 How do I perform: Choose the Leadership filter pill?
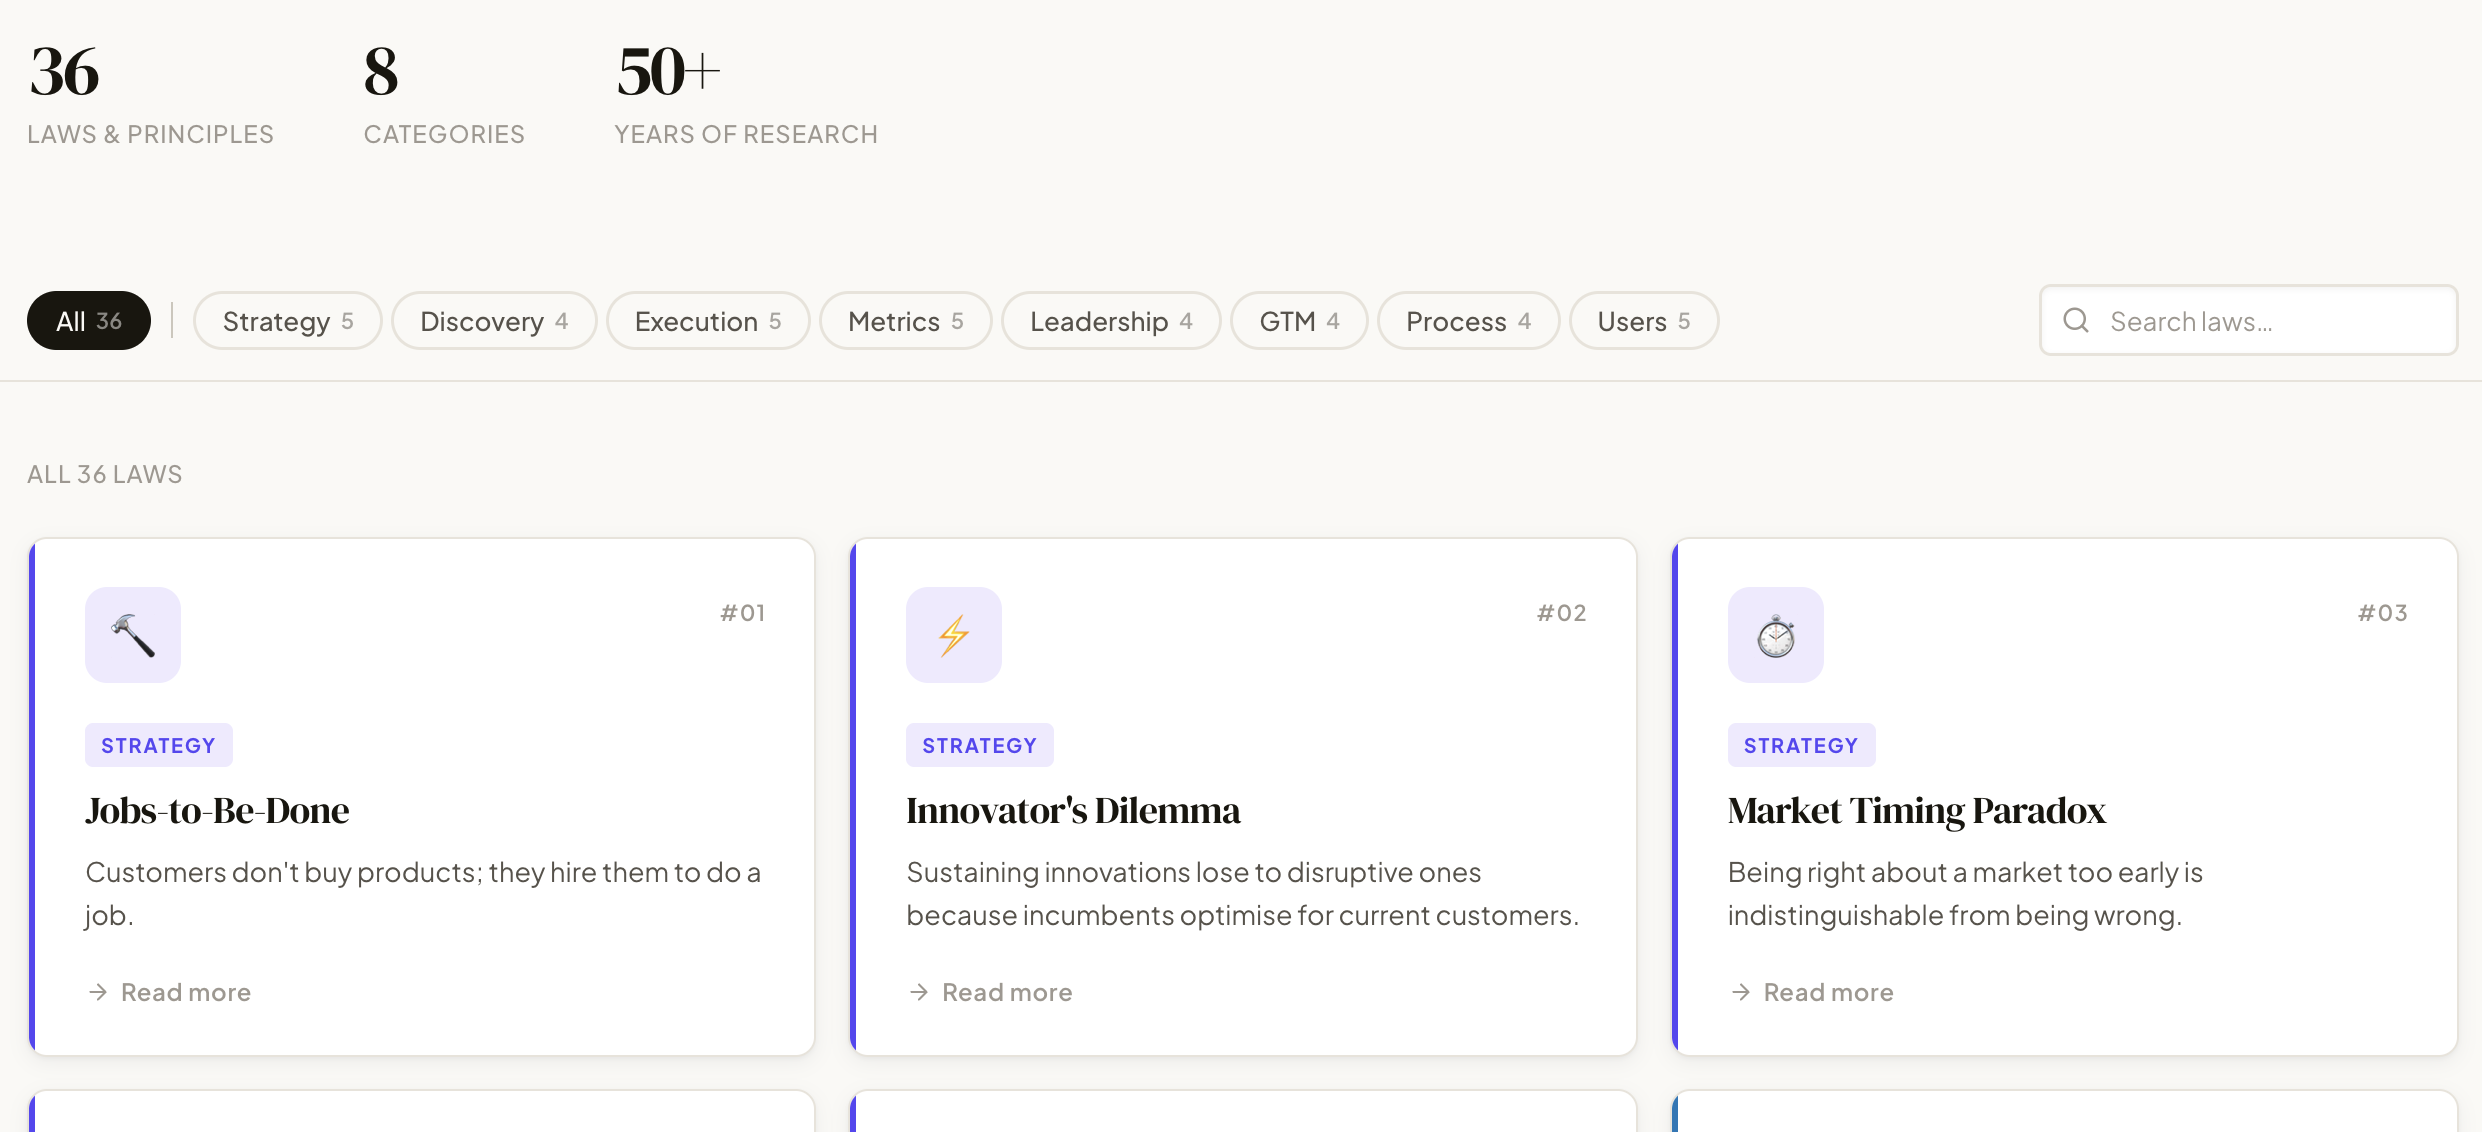(1111, 321)
